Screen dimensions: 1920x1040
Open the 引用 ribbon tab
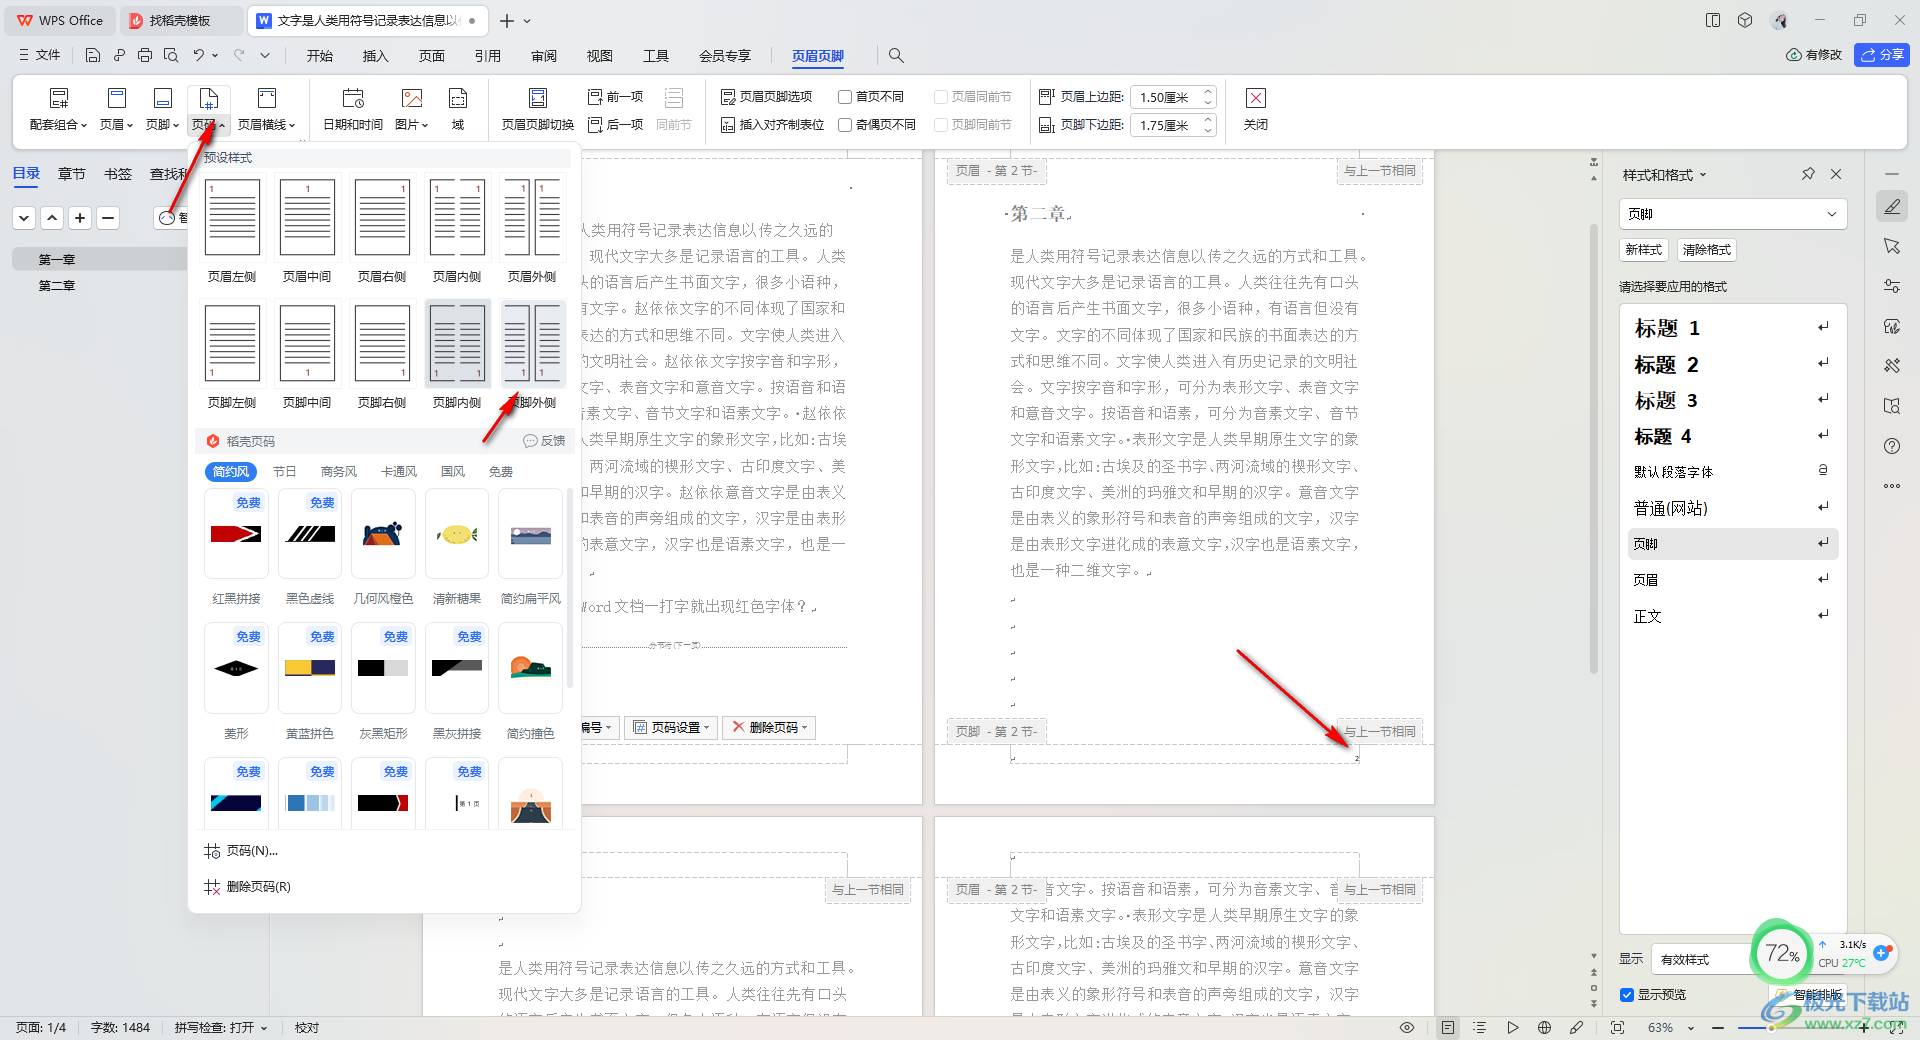[488, 56]
